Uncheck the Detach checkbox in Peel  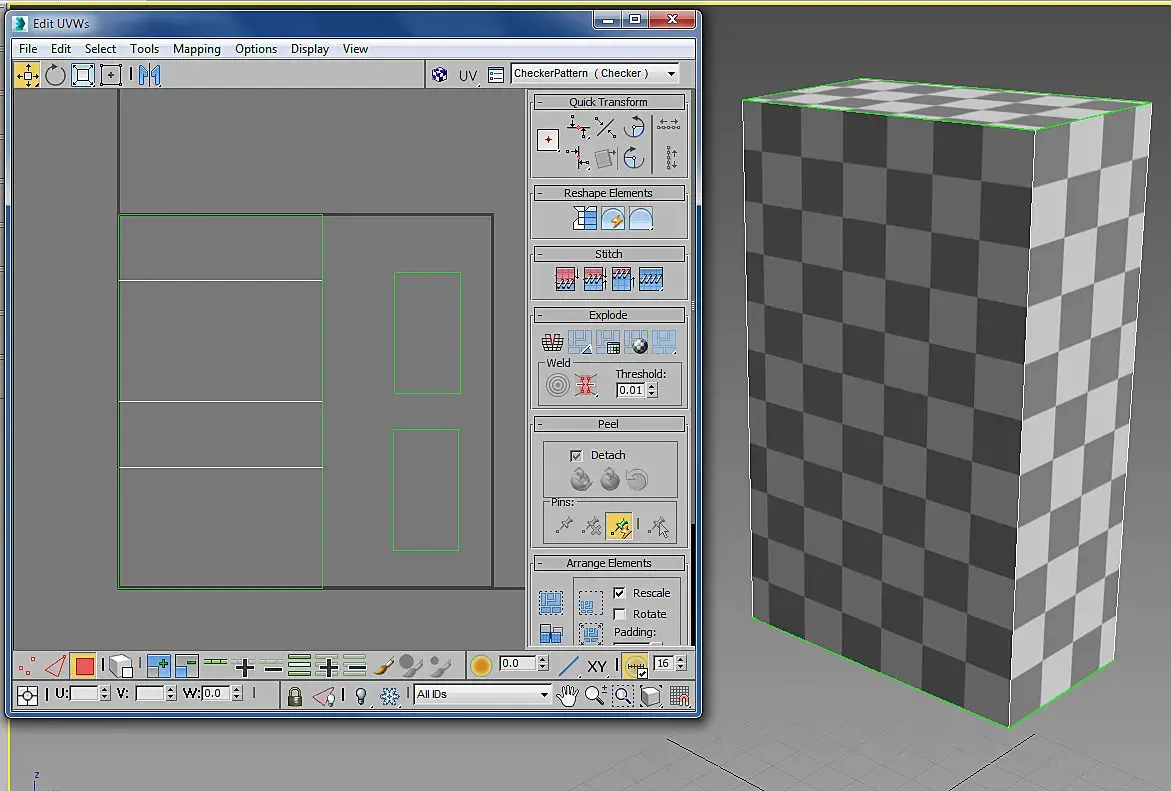576,455
